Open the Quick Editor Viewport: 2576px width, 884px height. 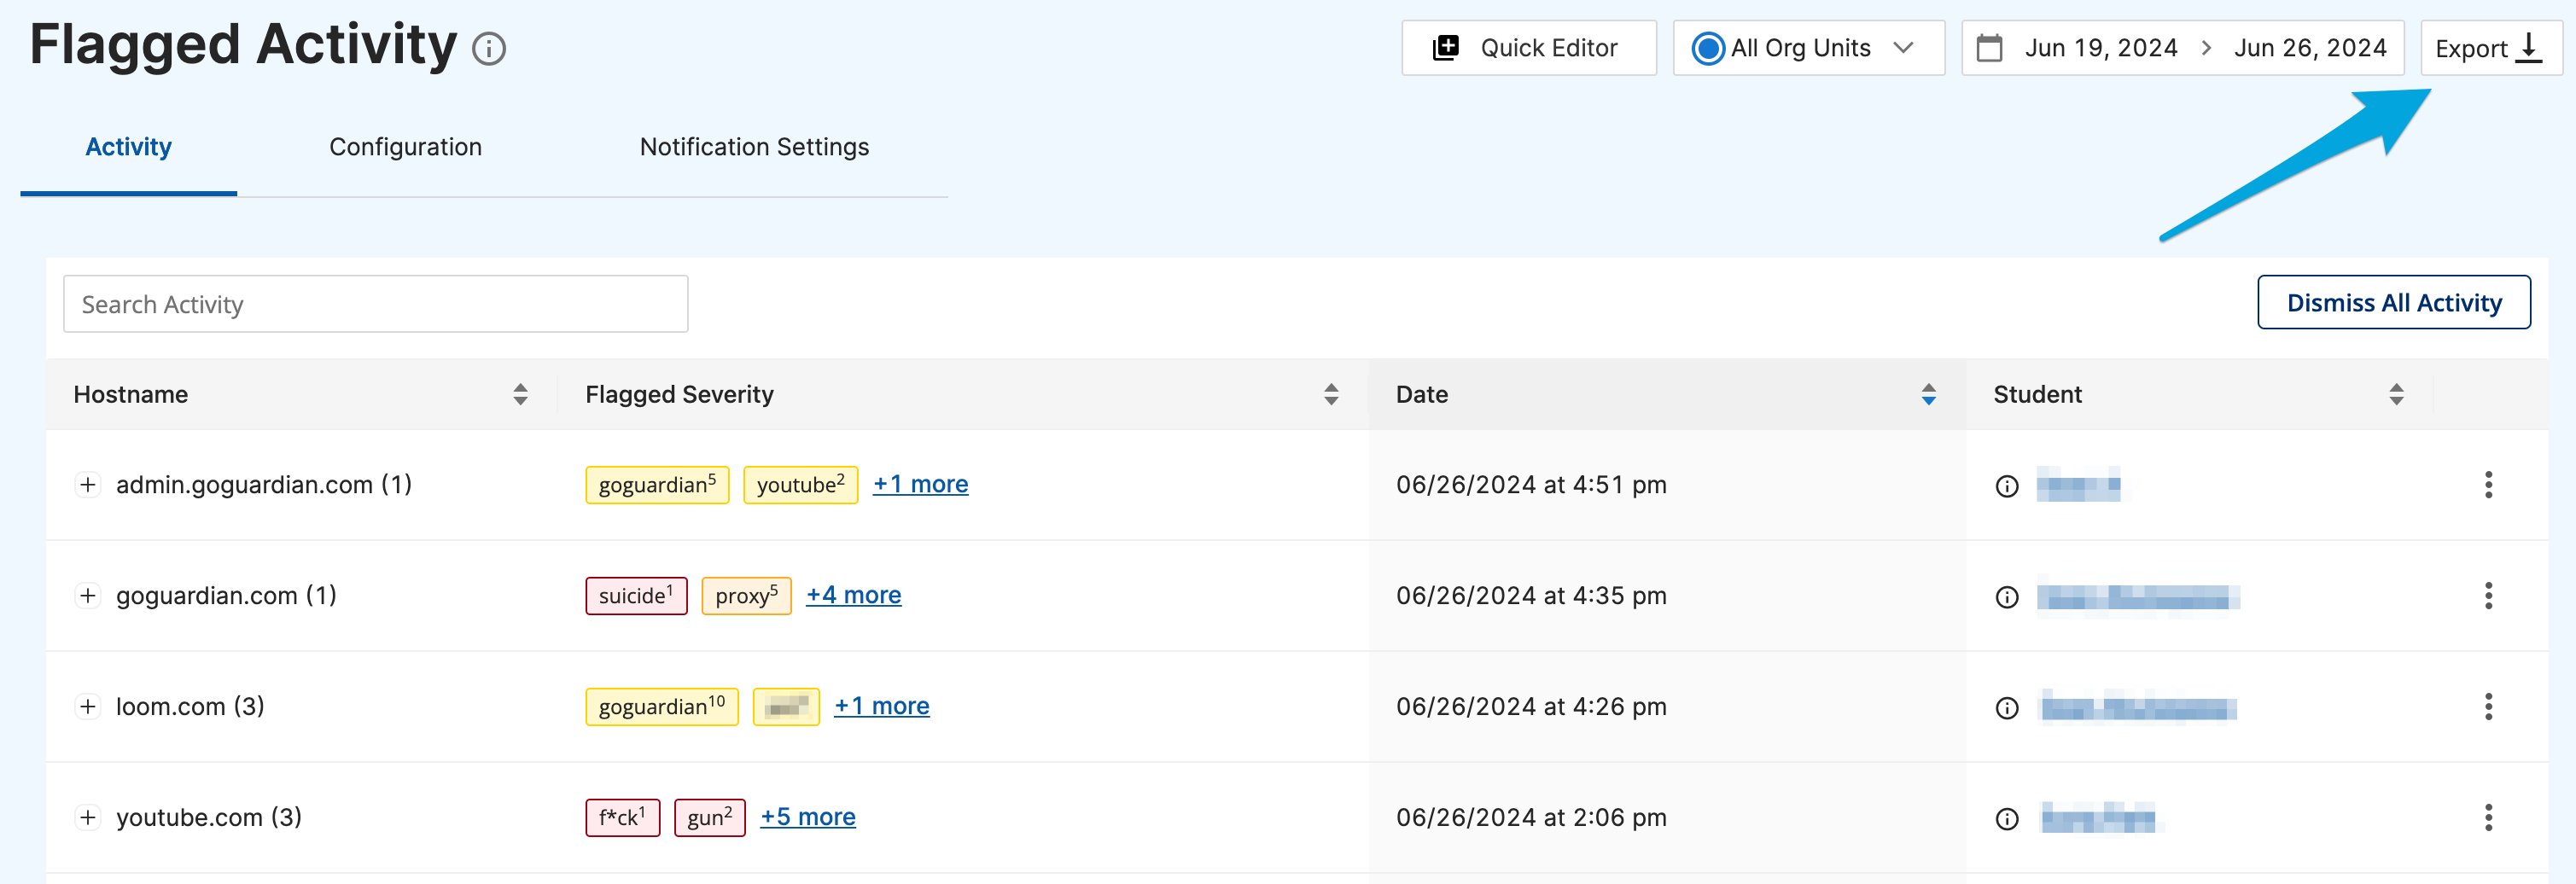coord(1528,48)
